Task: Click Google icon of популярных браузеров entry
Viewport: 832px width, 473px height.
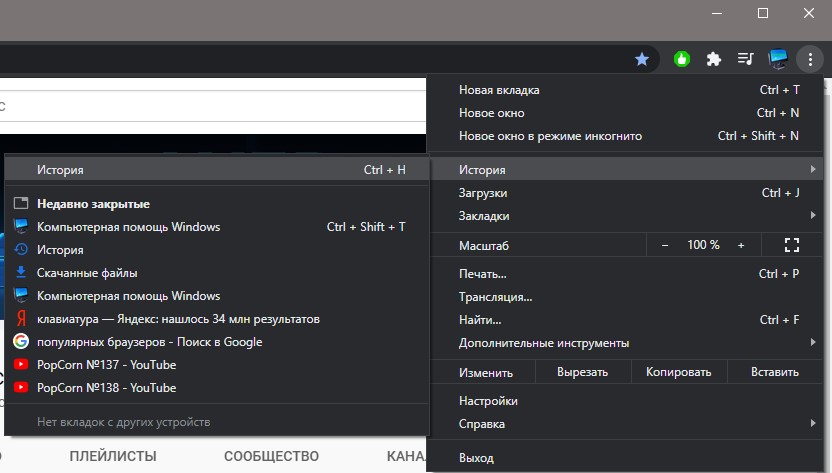Action: [21, 341]
